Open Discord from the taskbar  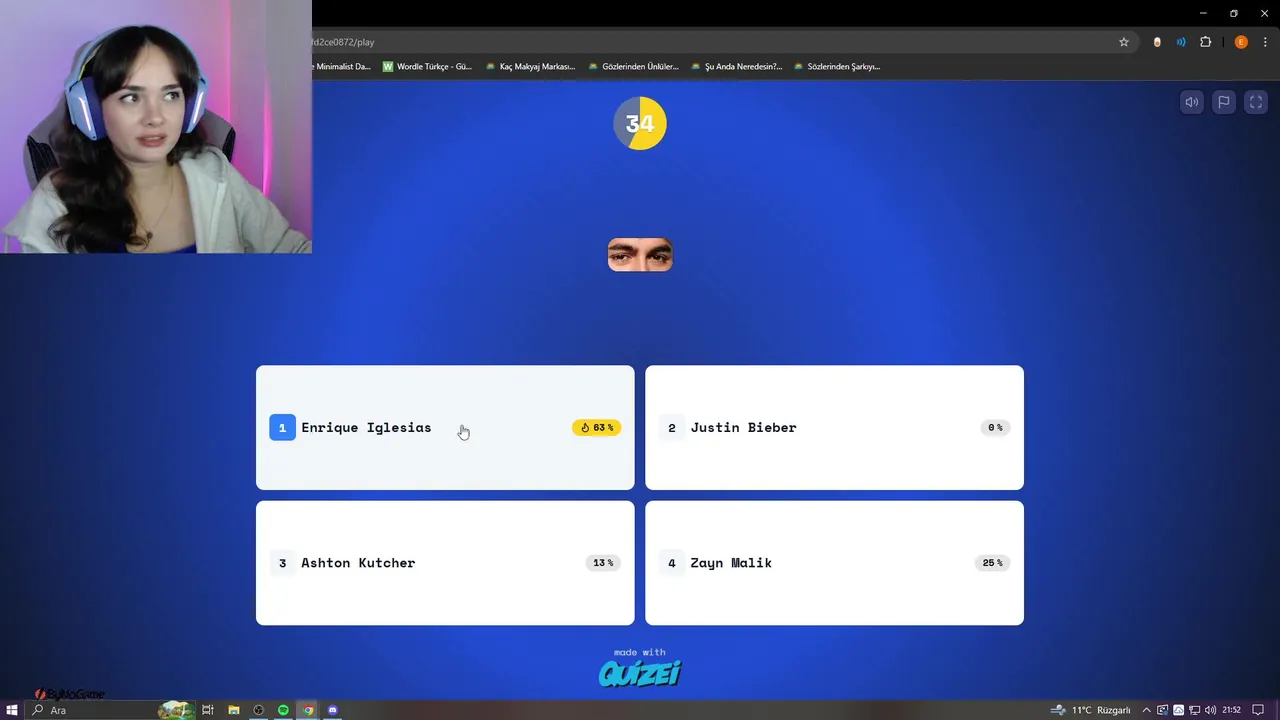point(333,710)
